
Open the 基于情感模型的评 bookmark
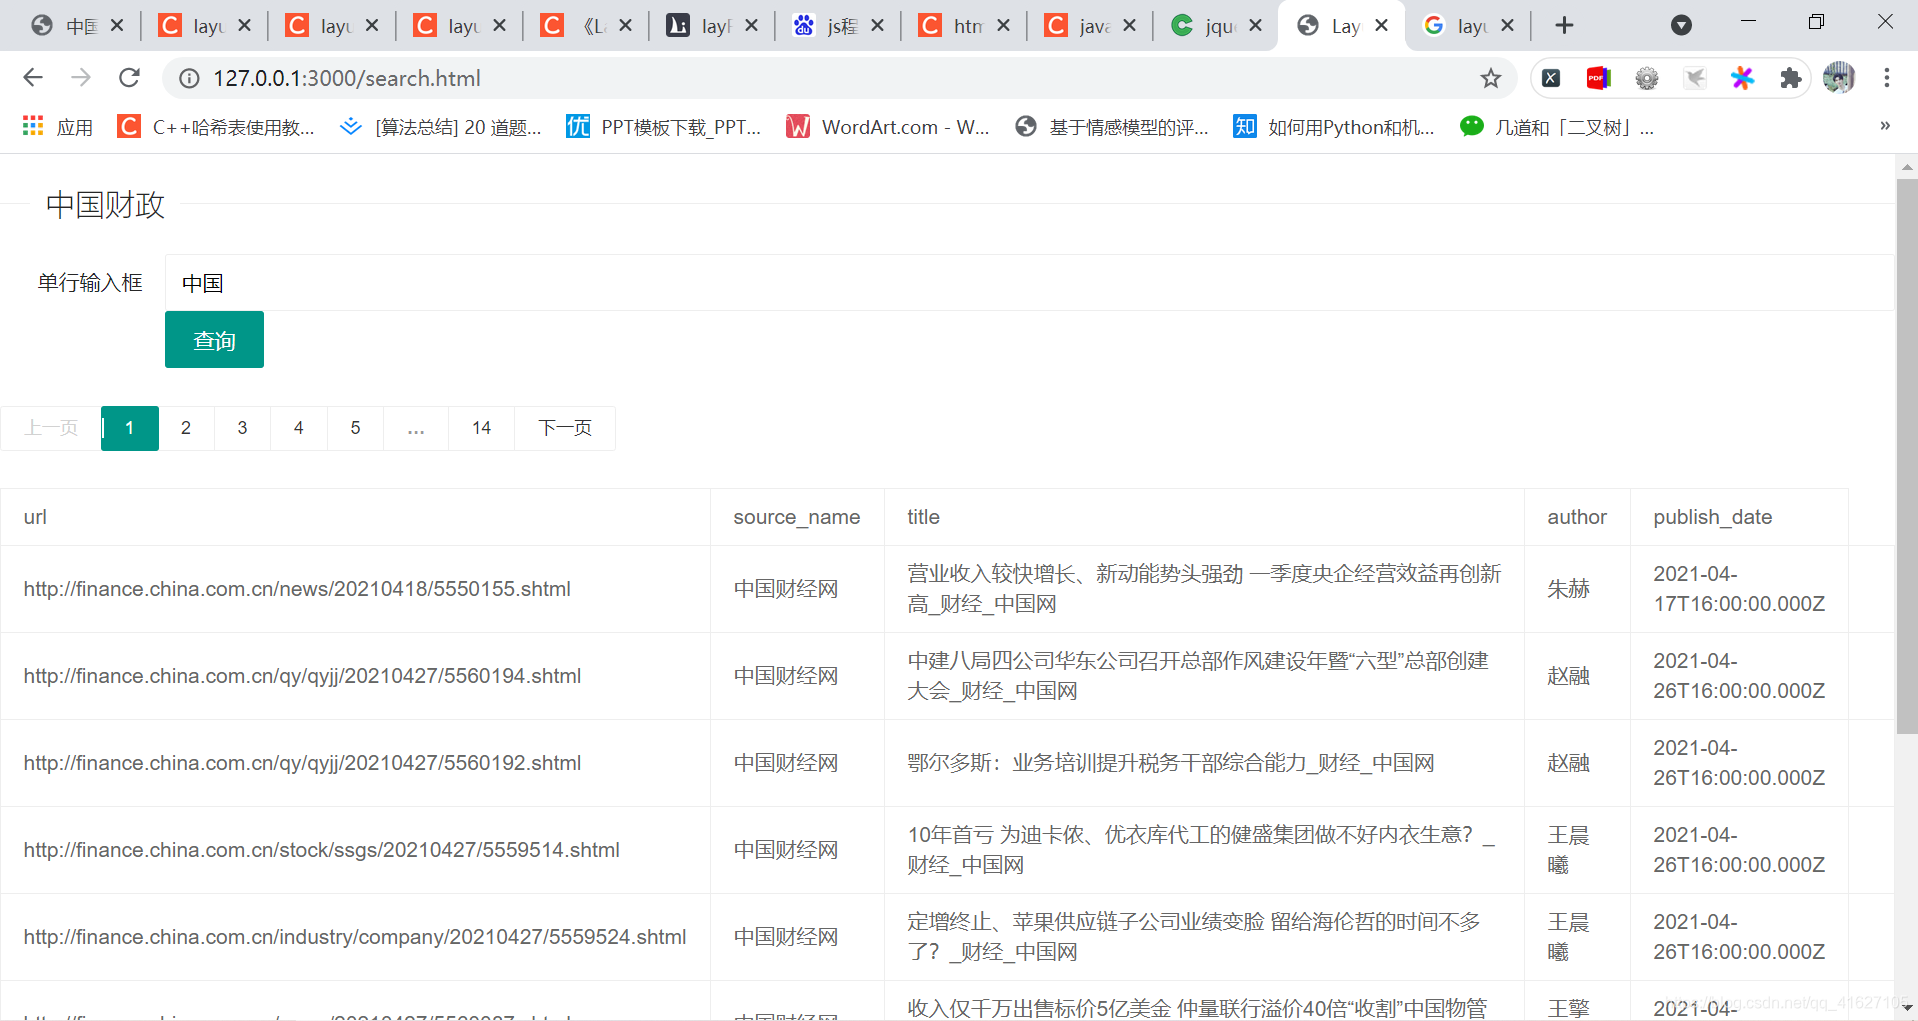pos(1112,127)
